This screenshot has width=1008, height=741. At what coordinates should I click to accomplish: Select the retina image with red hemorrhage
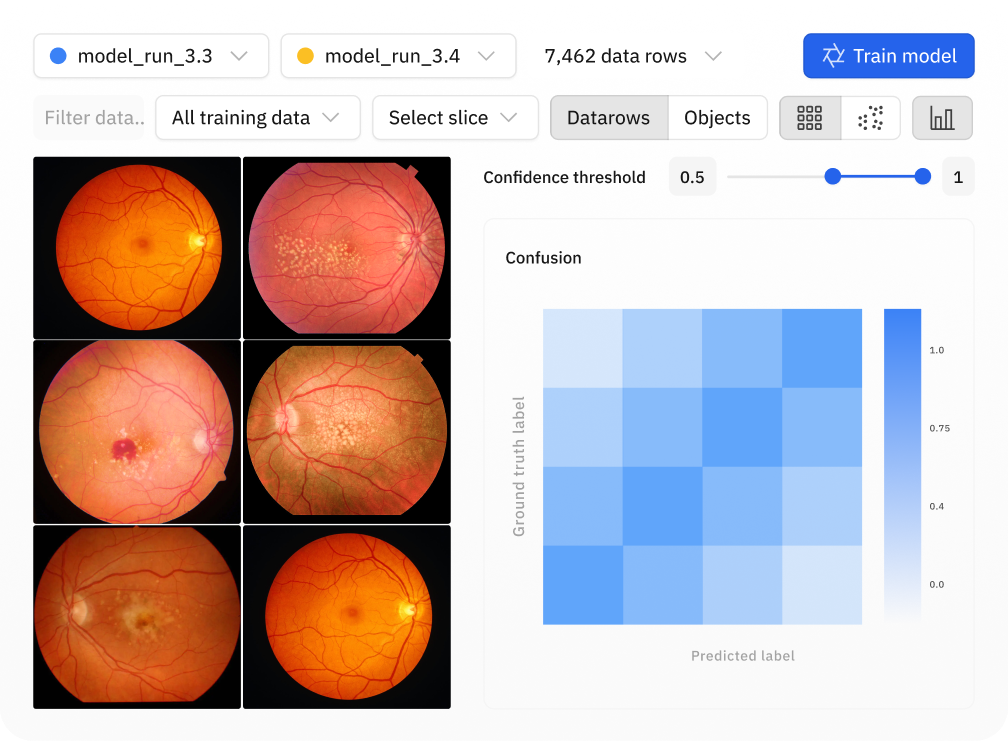[137, 432]
